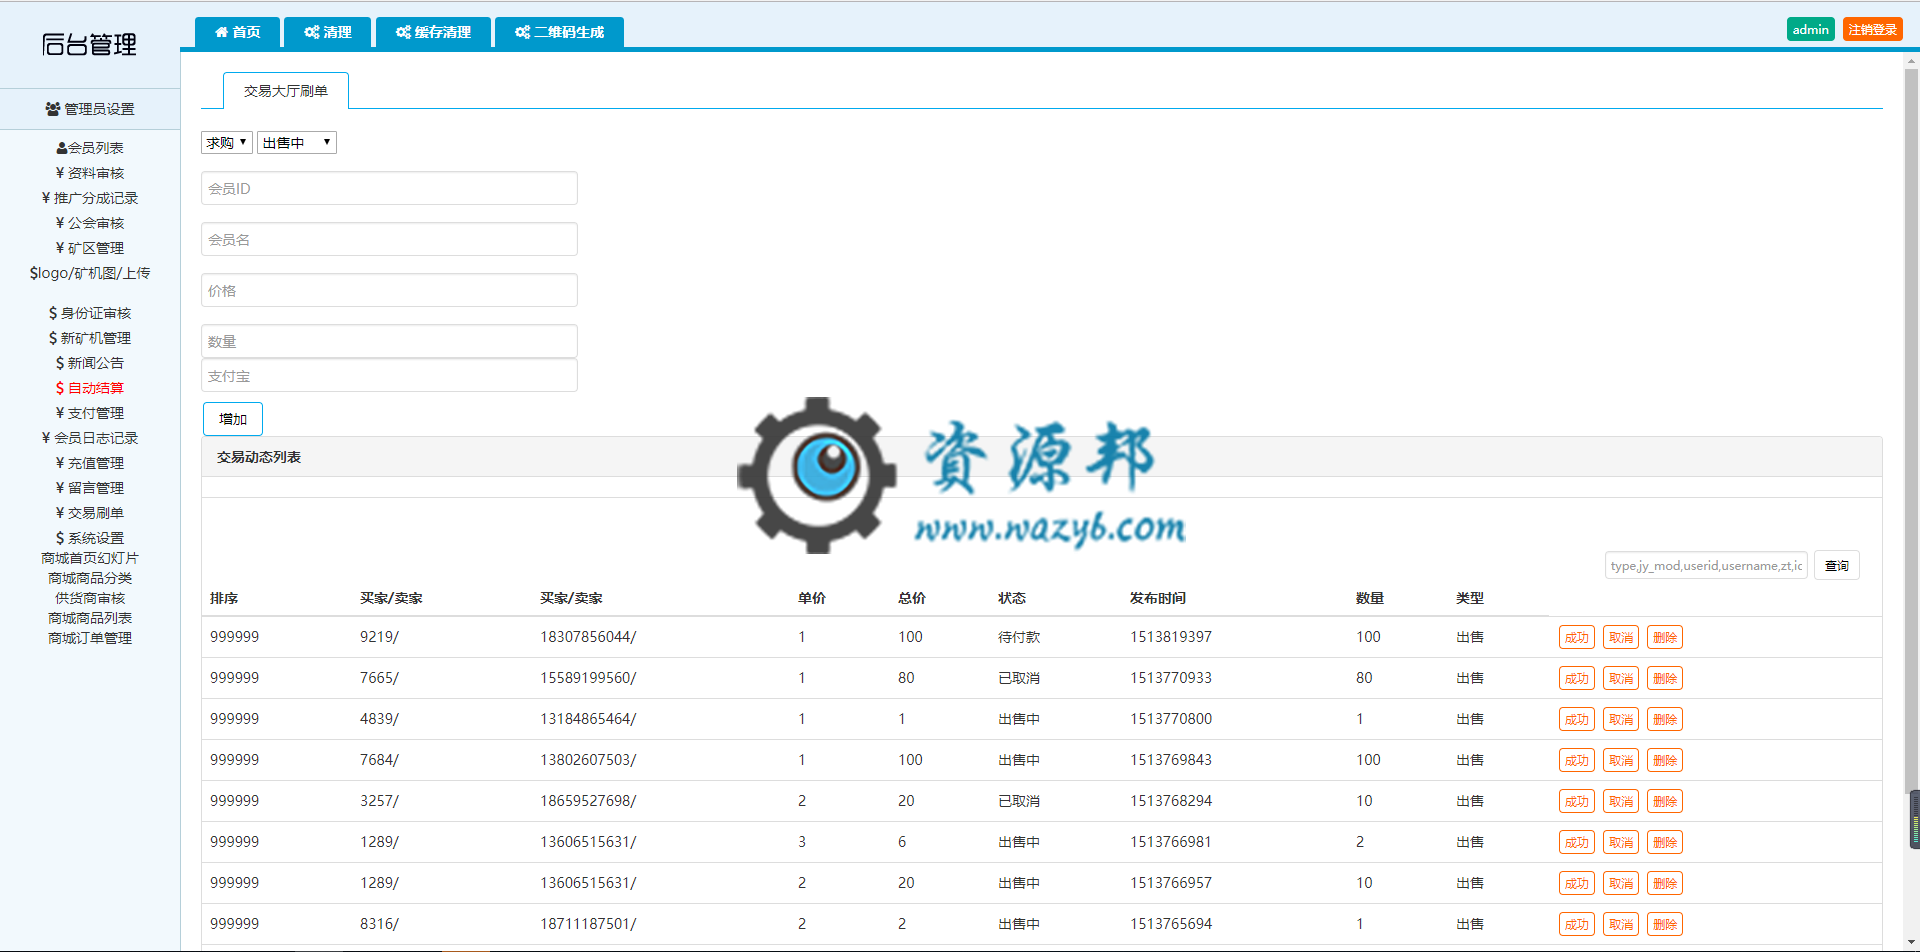Click the admin user badge

pyautogui.click(x=1810, y=29)
